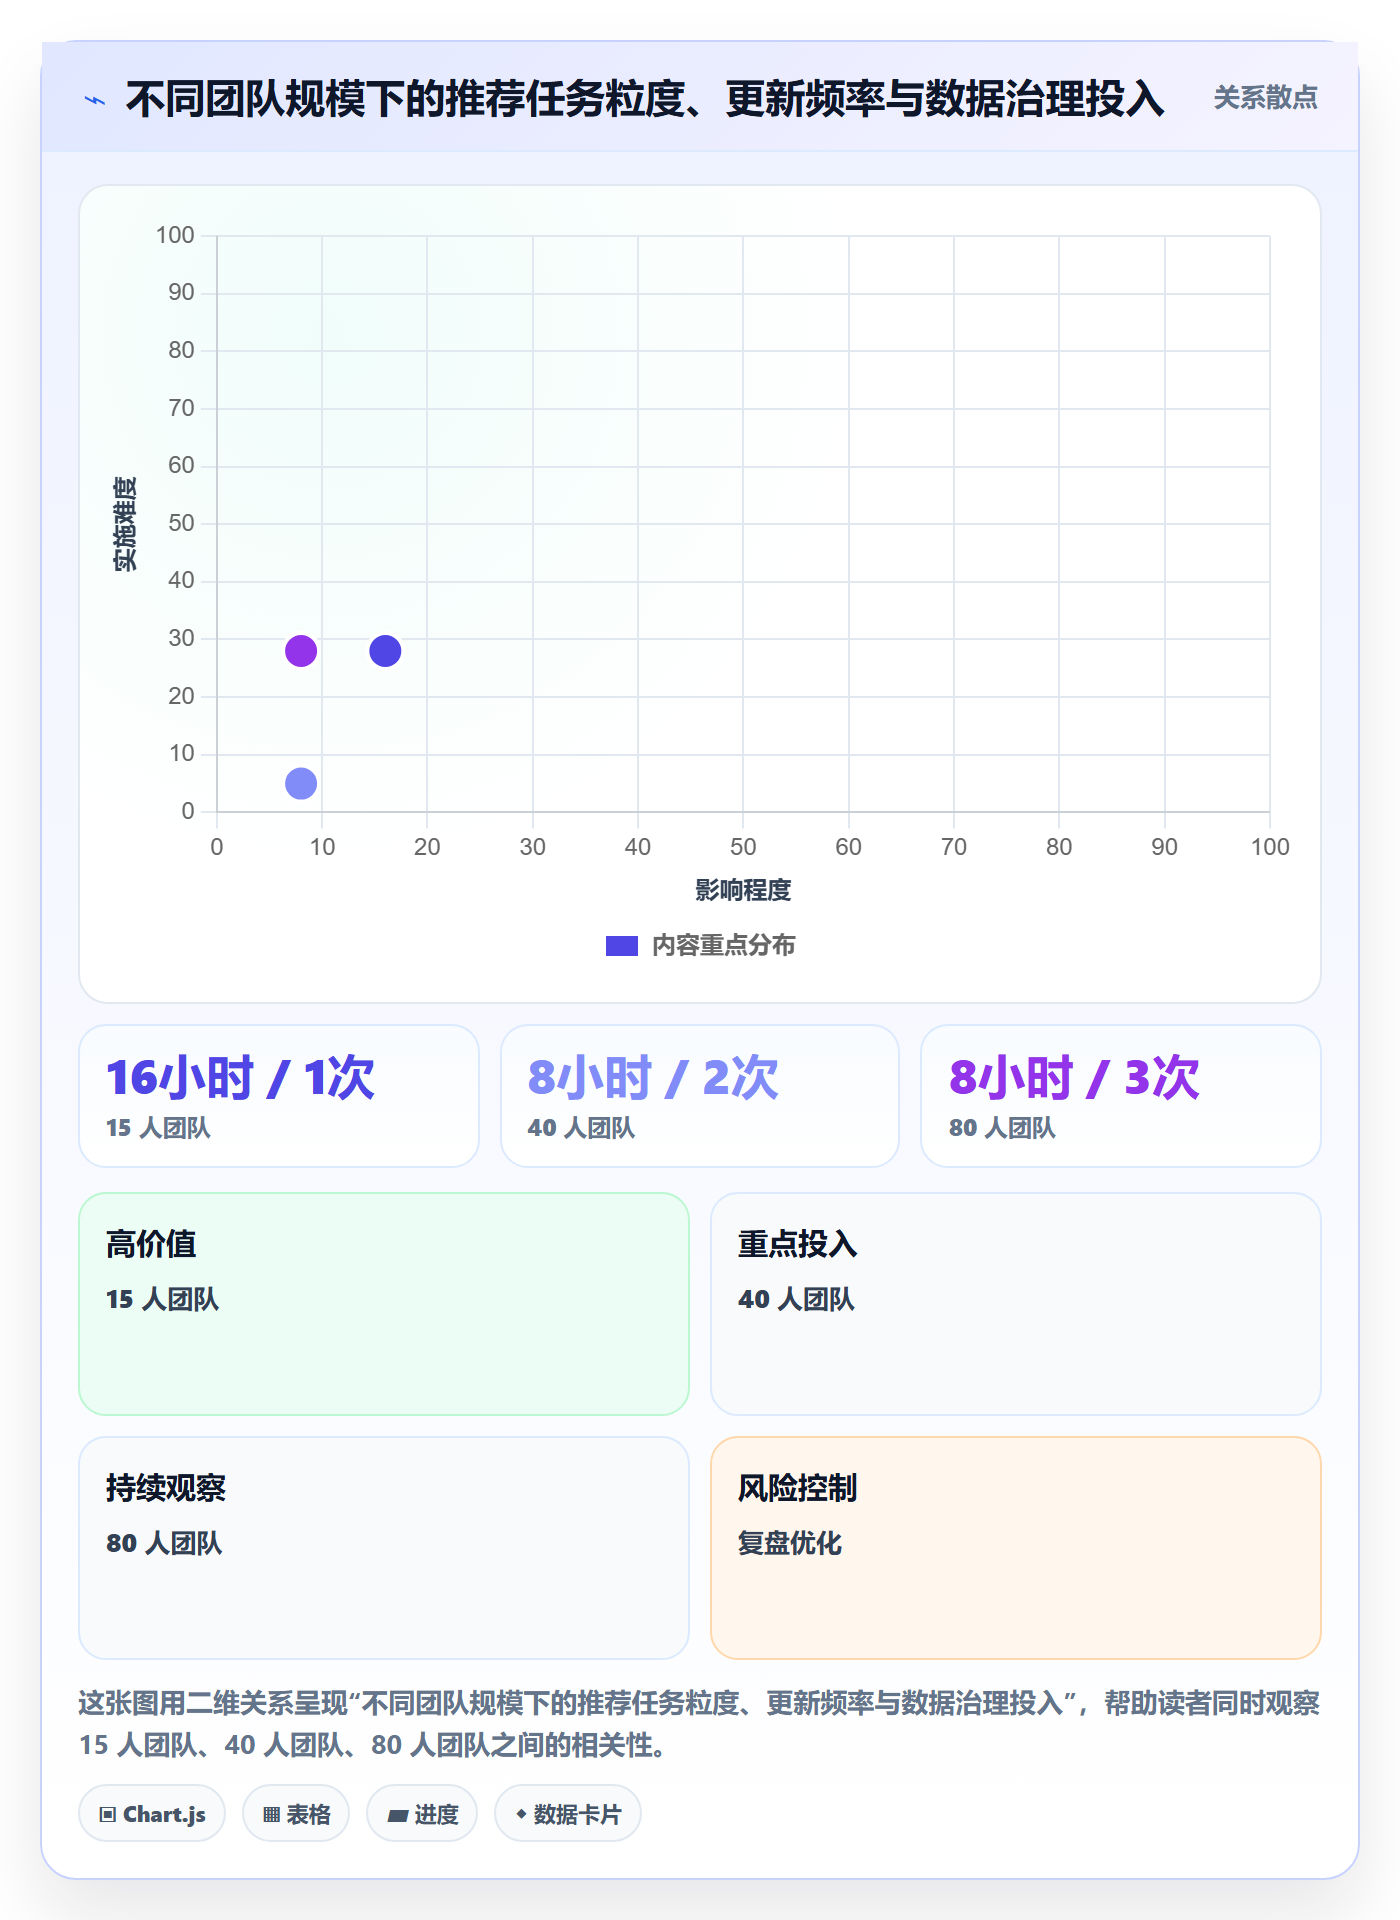Click the 内容重点分布 legend color box
The width and height of the screenshot is (1400, 1920).
point(621,946)
